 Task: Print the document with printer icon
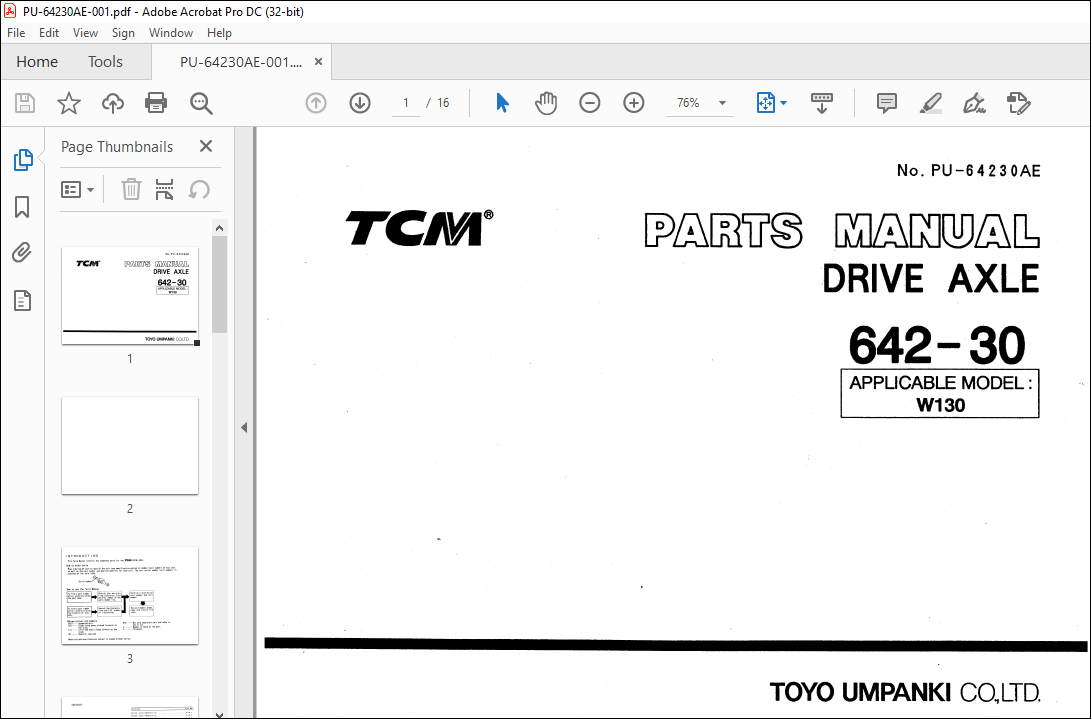click(x=156, y=103)
